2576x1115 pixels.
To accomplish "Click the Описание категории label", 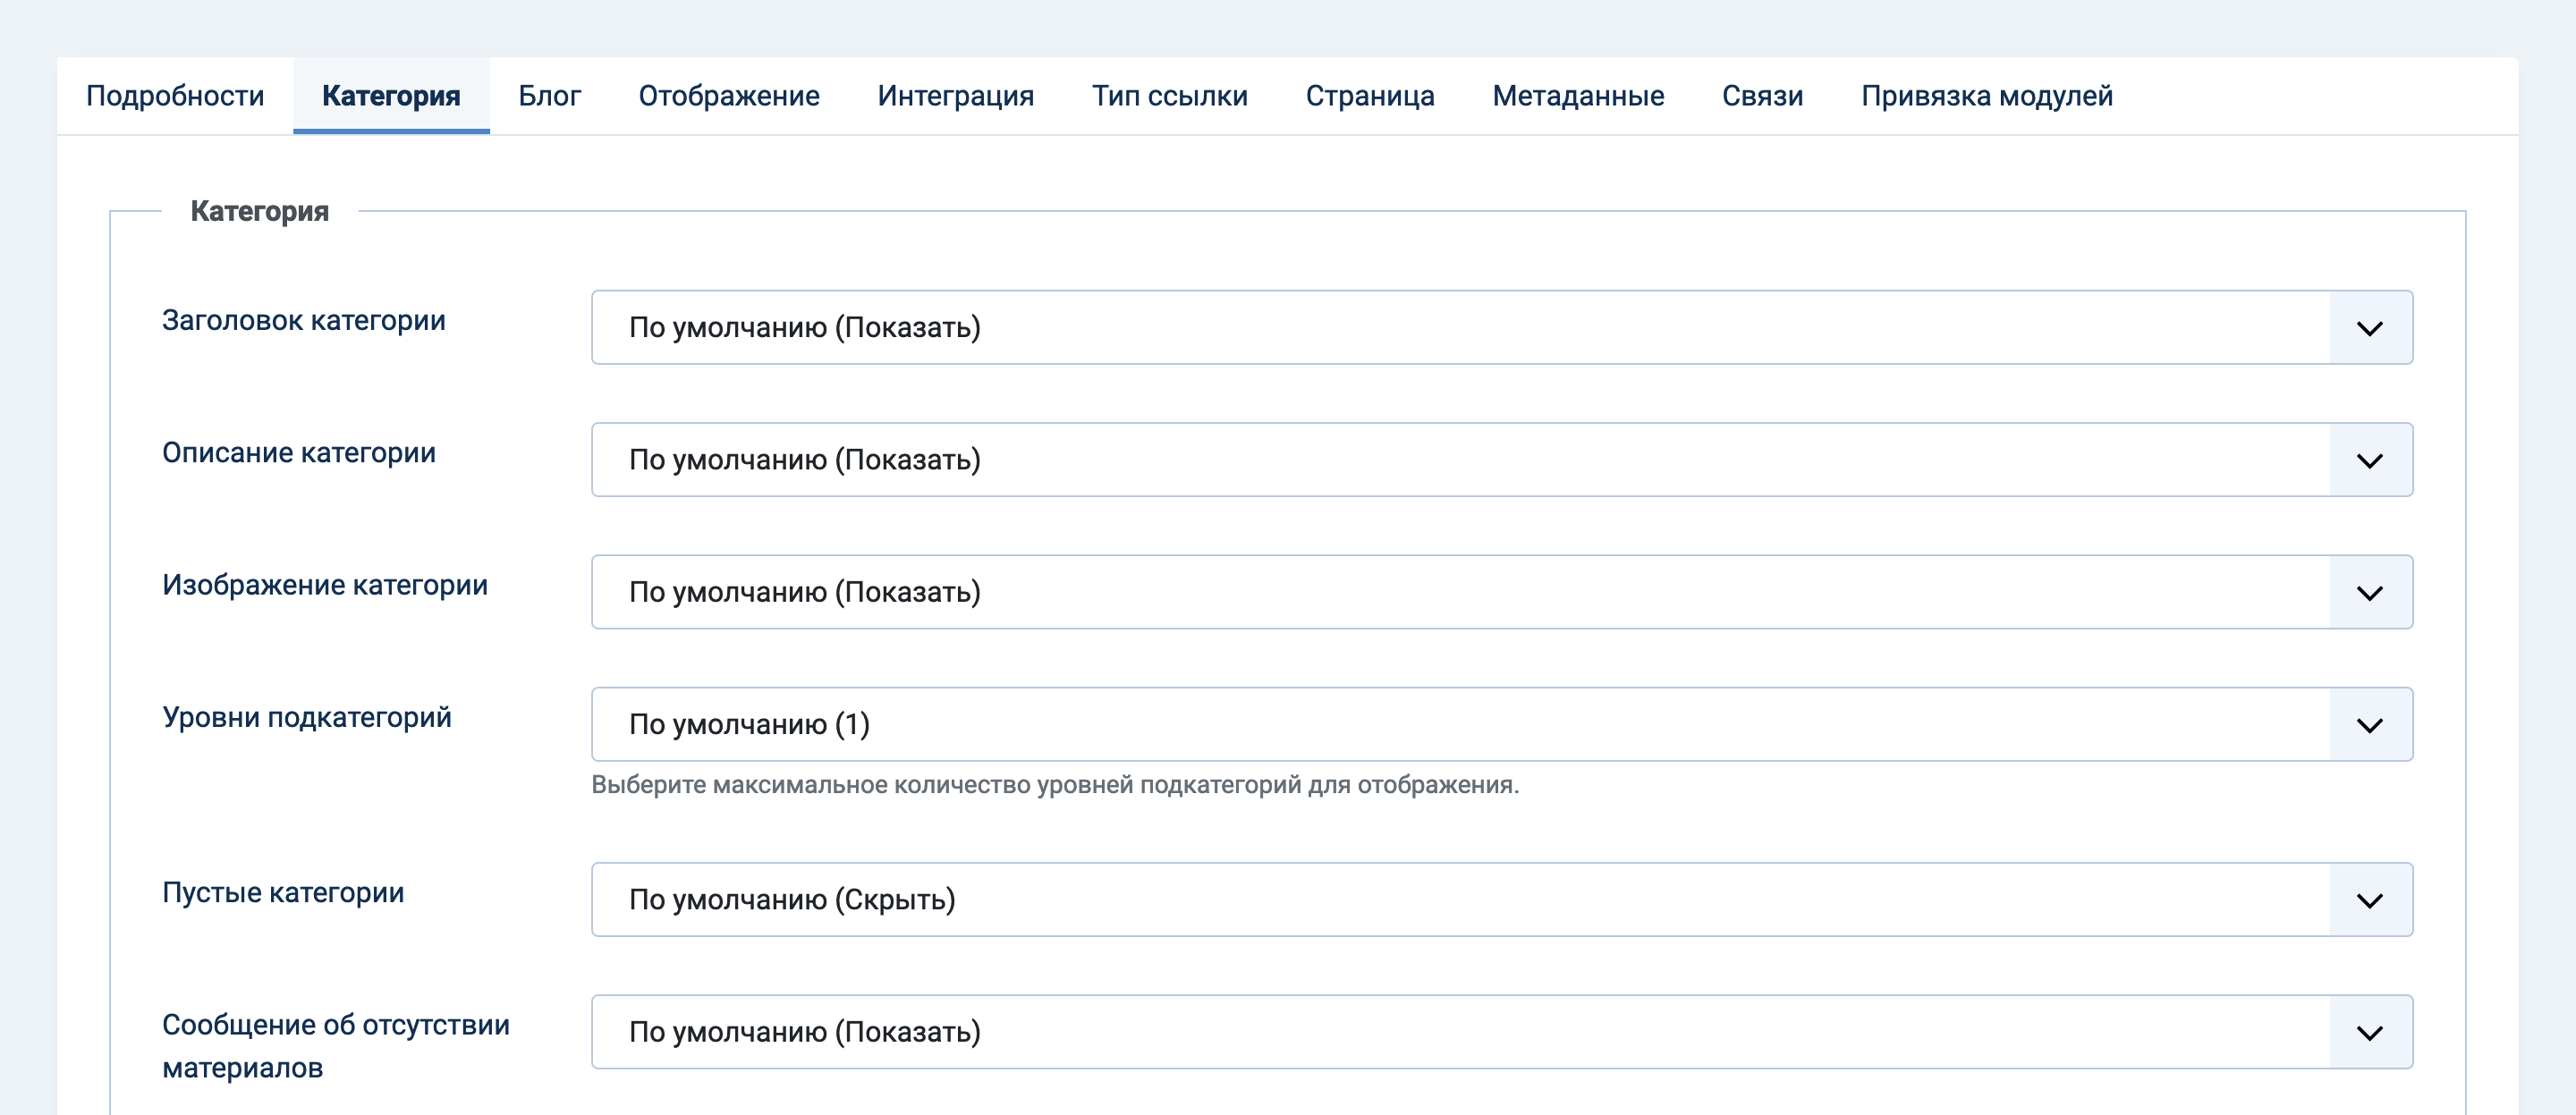I will click(x=299, y=453).
